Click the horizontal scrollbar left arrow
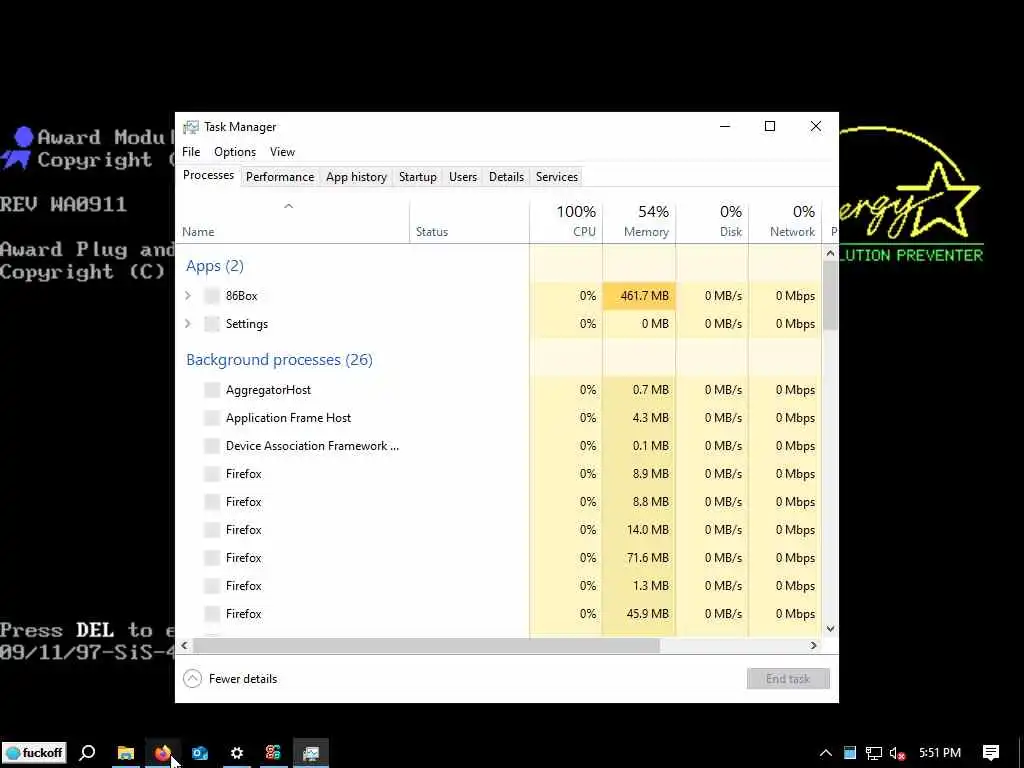Screen dimensions: 1024x768 tap(184, 646)
